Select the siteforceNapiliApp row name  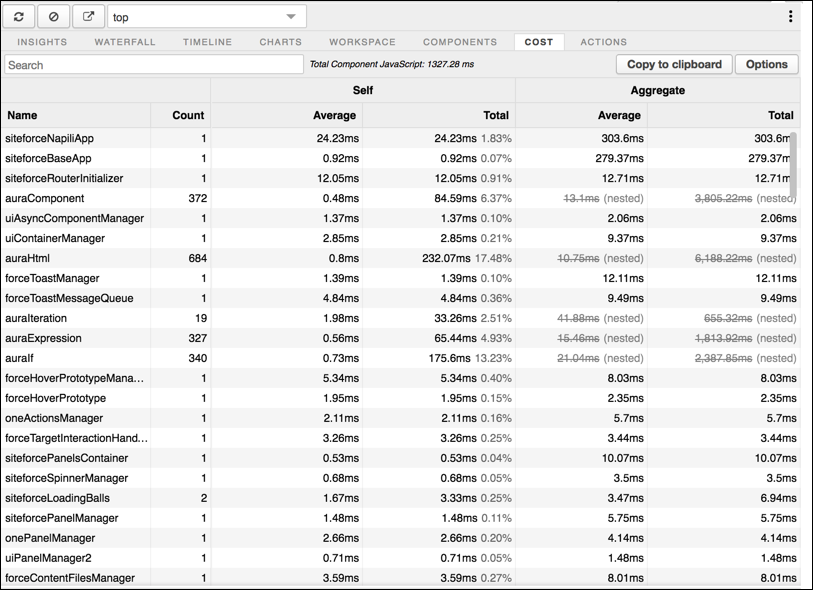49,138
